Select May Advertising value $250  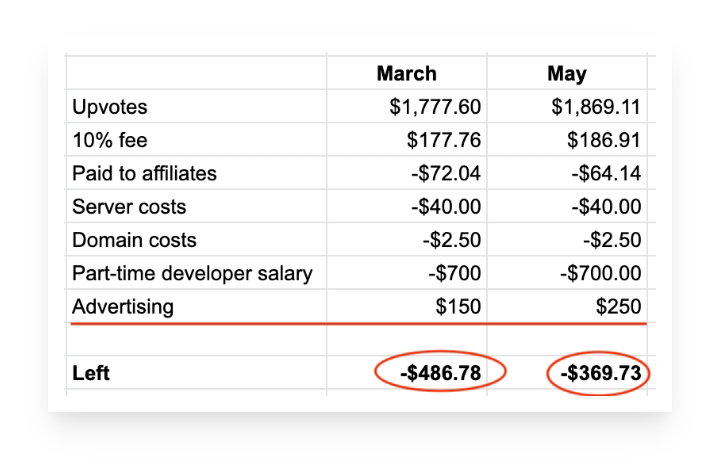coord(567,307)
